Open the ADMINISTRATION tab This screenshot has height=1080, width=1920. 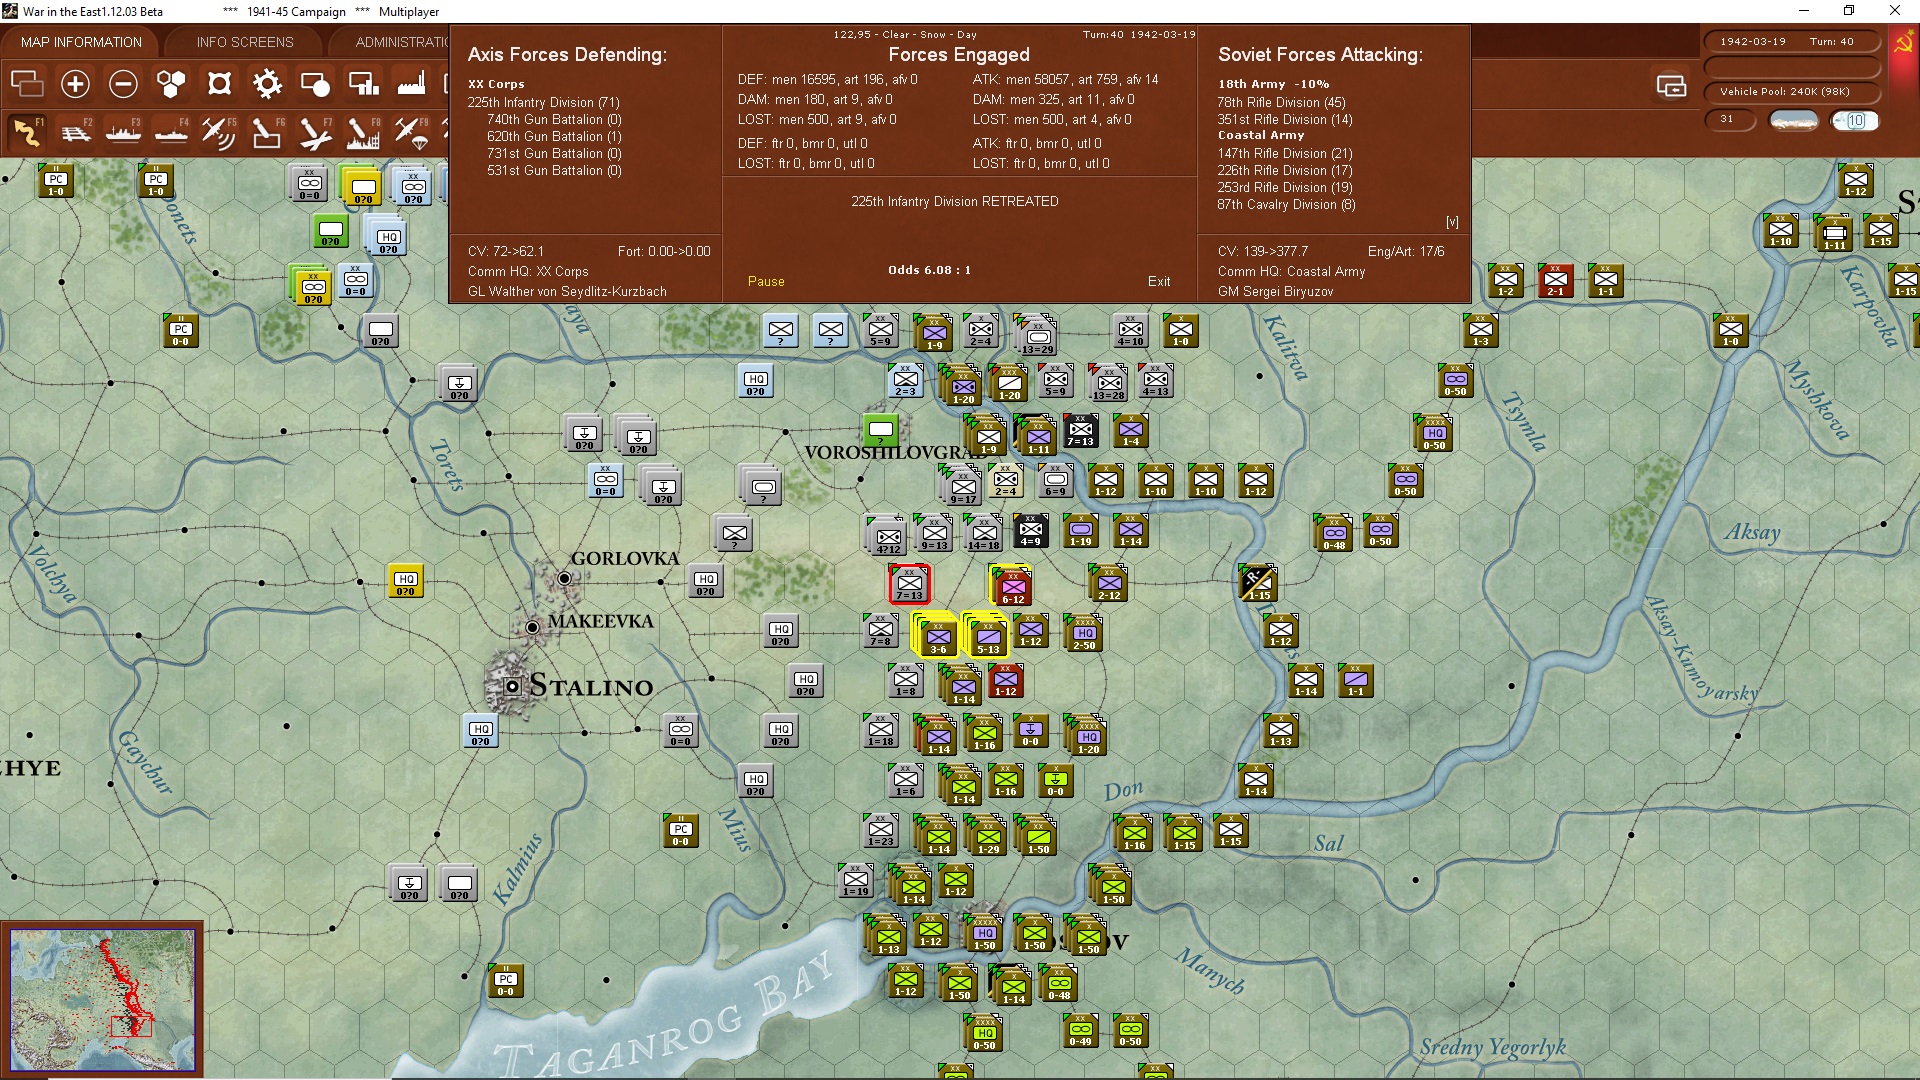click(402, 42)
